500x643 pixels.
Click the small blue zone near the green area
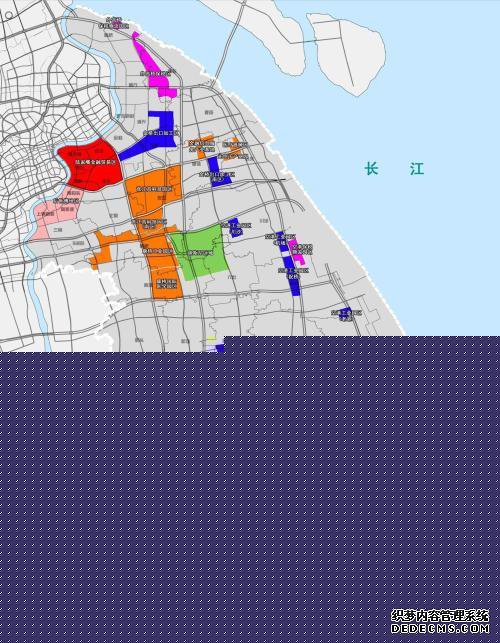click(235, 228)
